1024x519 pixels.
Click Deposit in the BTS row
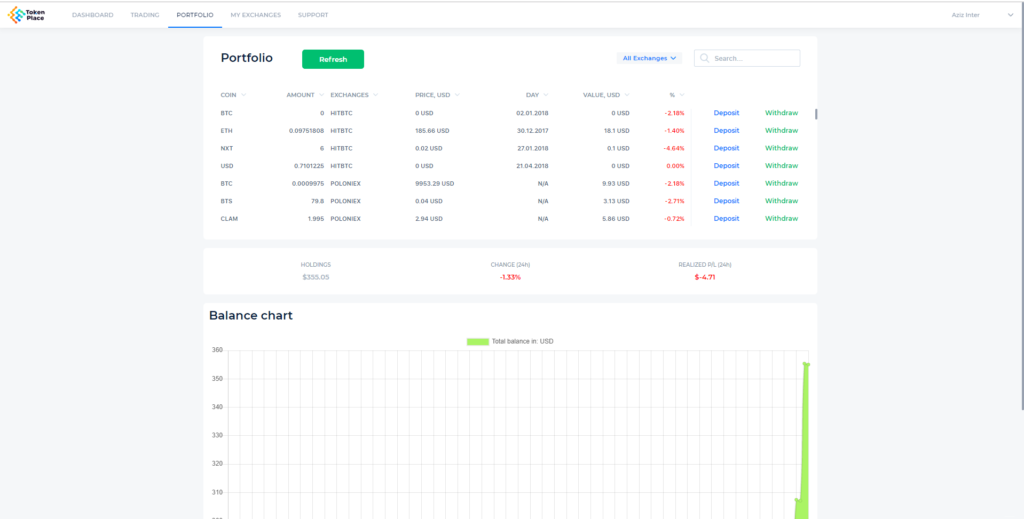pos(726,201)
